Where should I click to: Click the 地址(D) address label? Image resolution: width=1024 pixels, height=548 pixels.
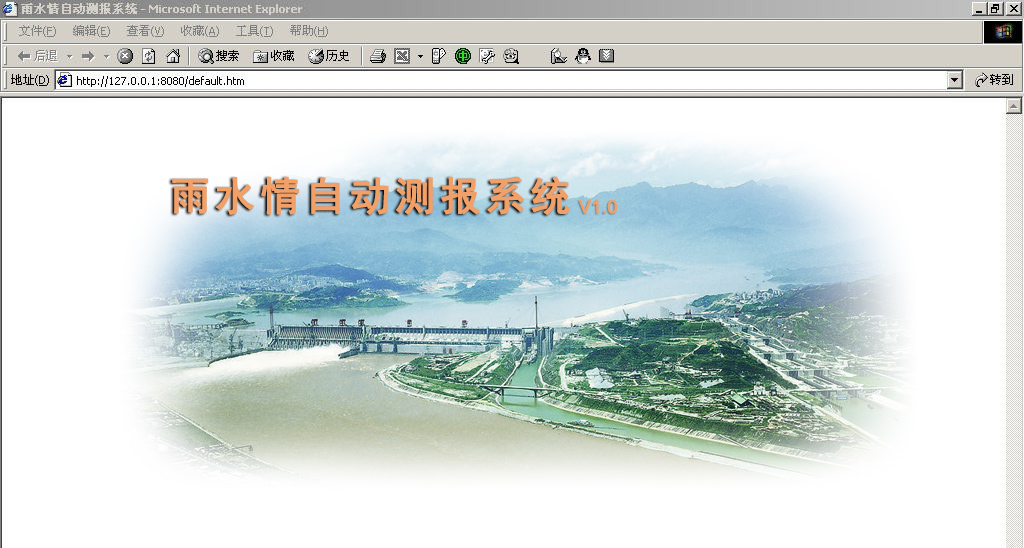click(30, 80)
